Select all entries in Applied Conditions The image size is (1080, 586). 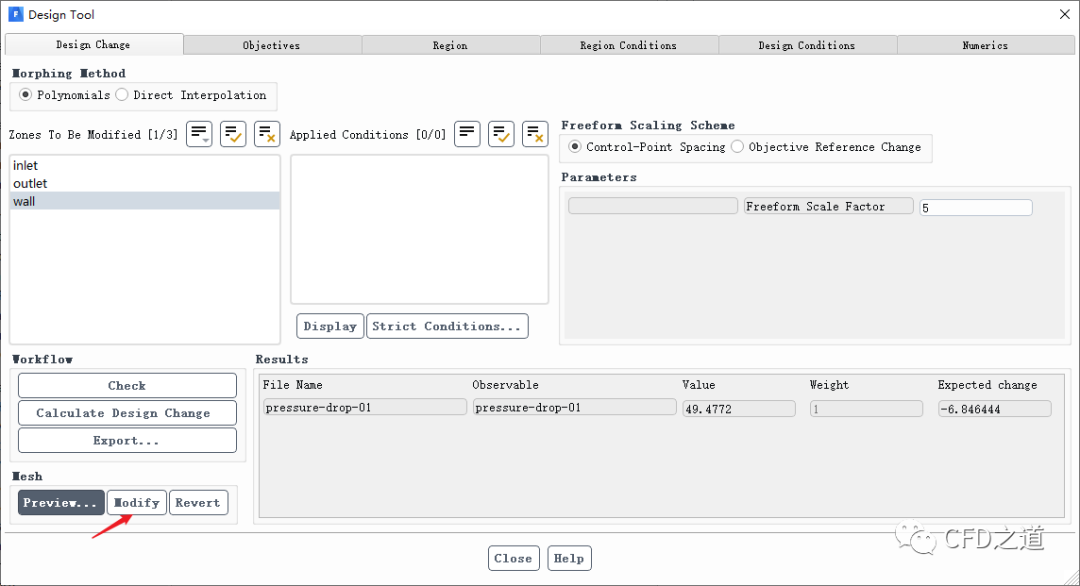501,134
